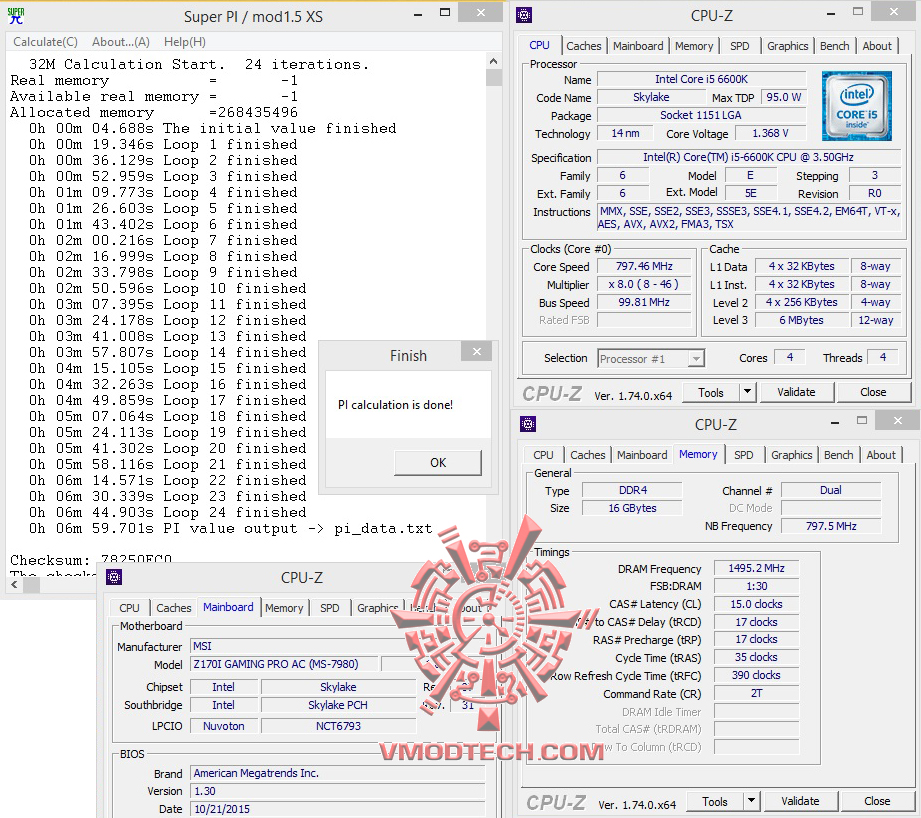Click the Loop 24 finished log line
The width and height of the screenshot is (921, 818).
[x=167, y=513]
